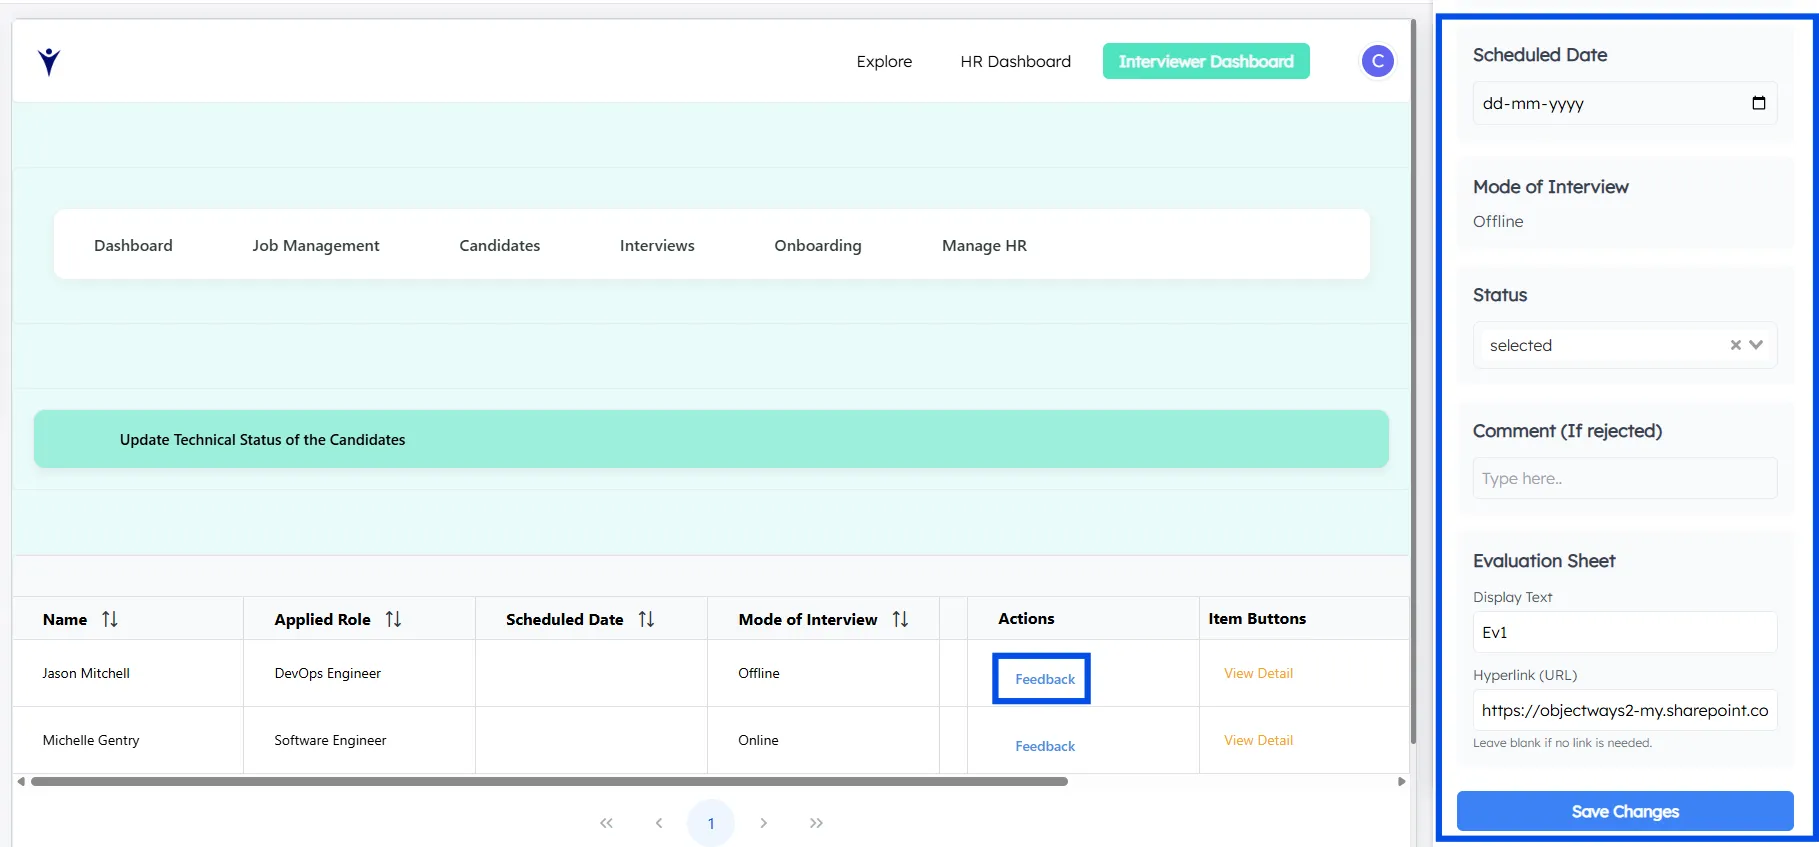Click the Comment (If rejected) text field

point(1624,478)
